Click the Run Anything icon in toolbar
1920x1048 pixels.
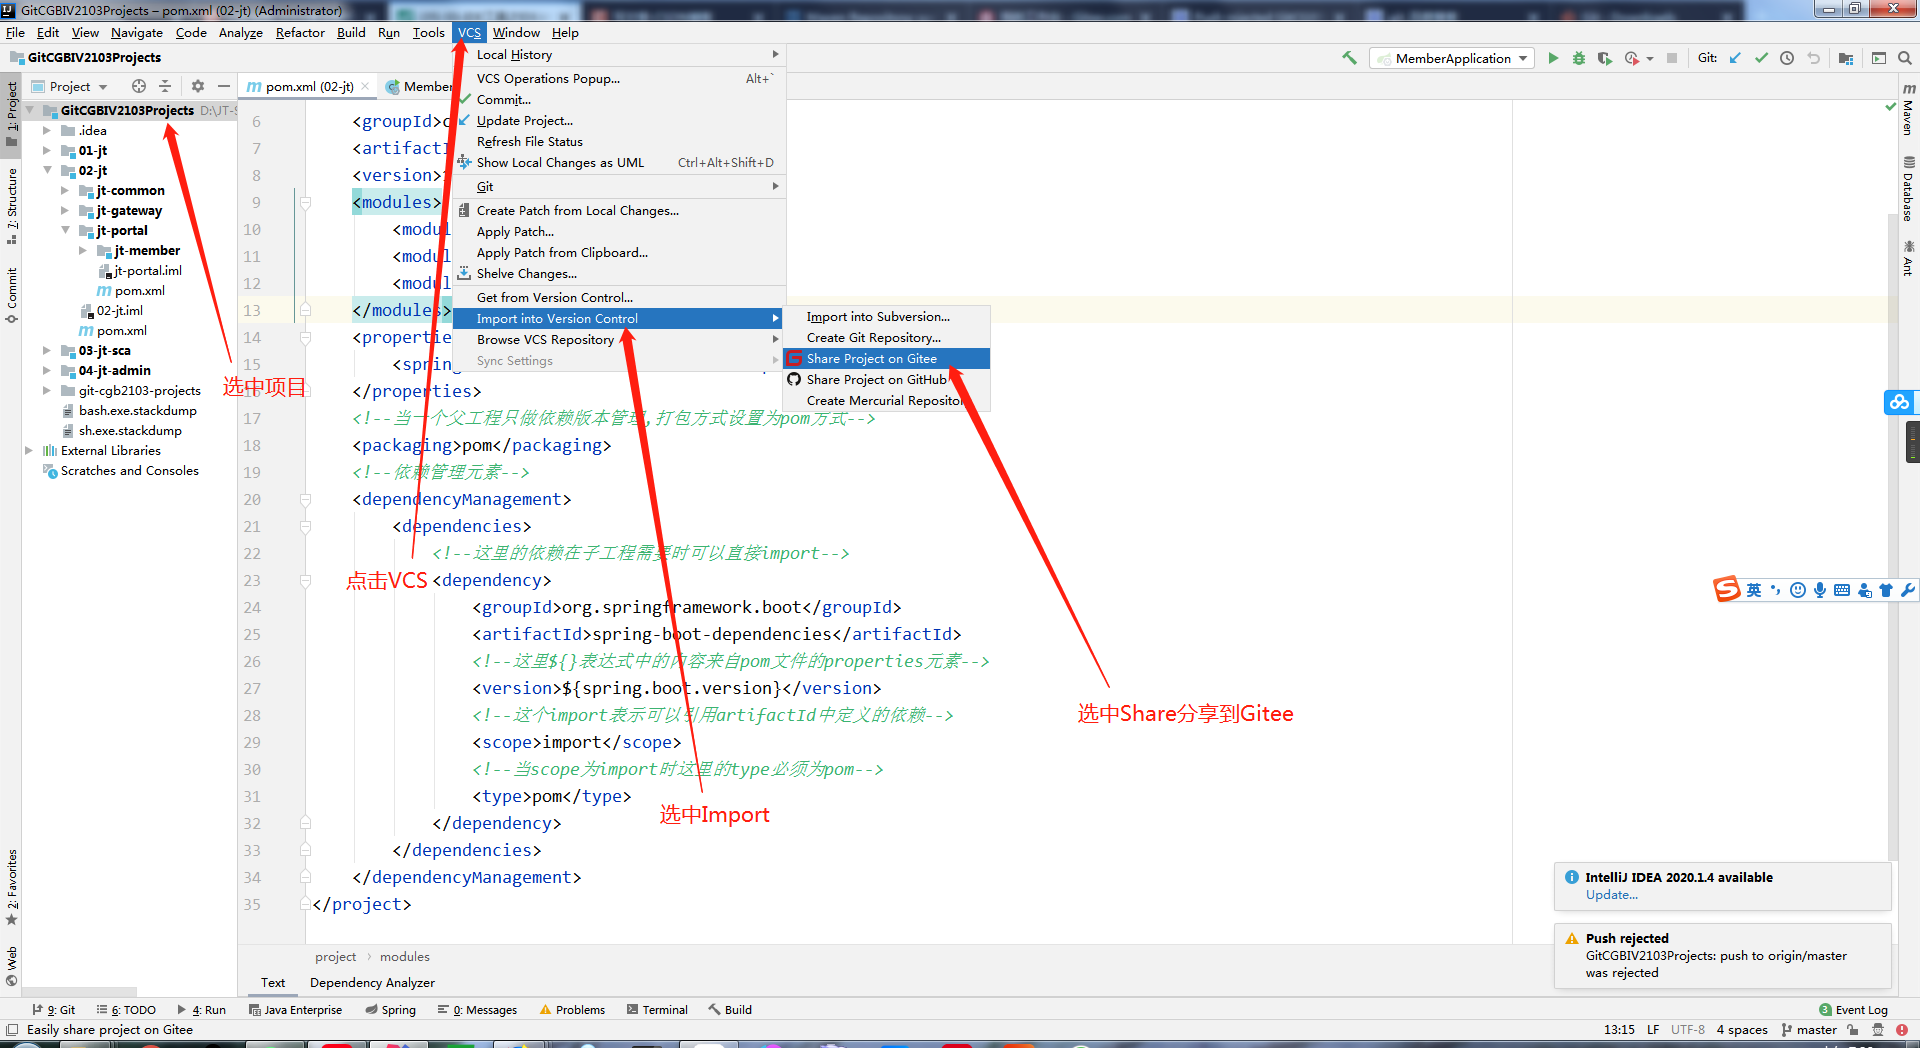coord(1879,58)
